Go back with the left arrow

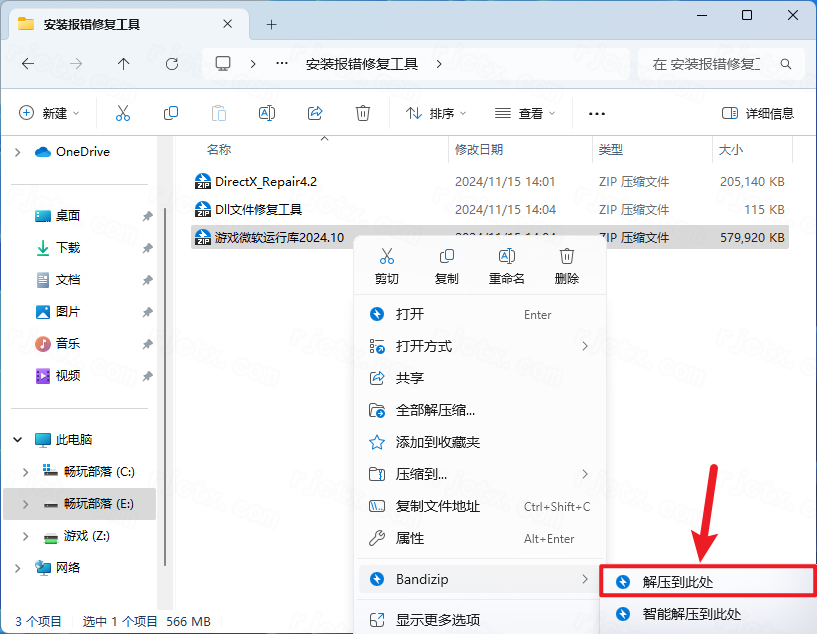[28, 64]
